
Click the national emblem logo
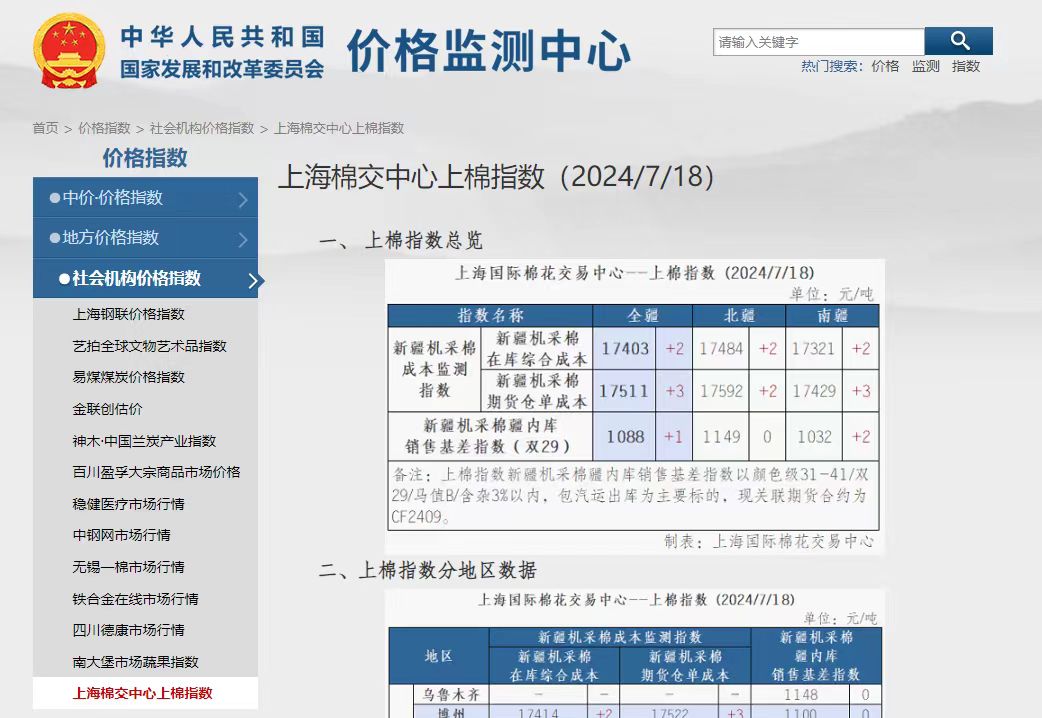coord(69,50)
